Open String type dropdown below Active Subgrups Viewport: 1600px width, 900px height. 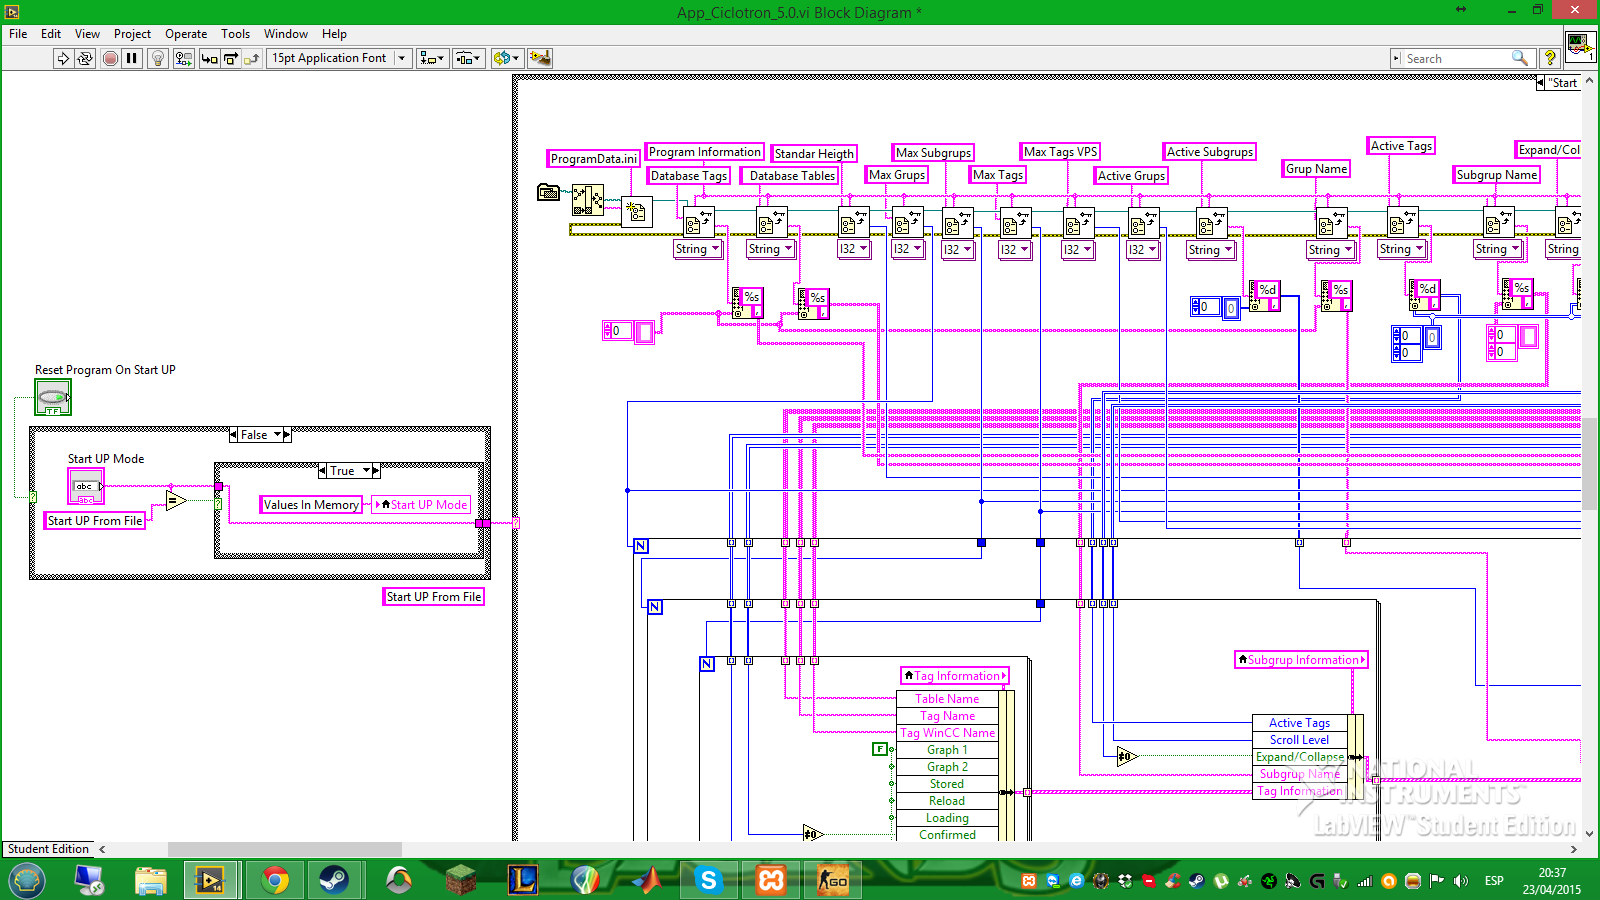(1211, 250)
